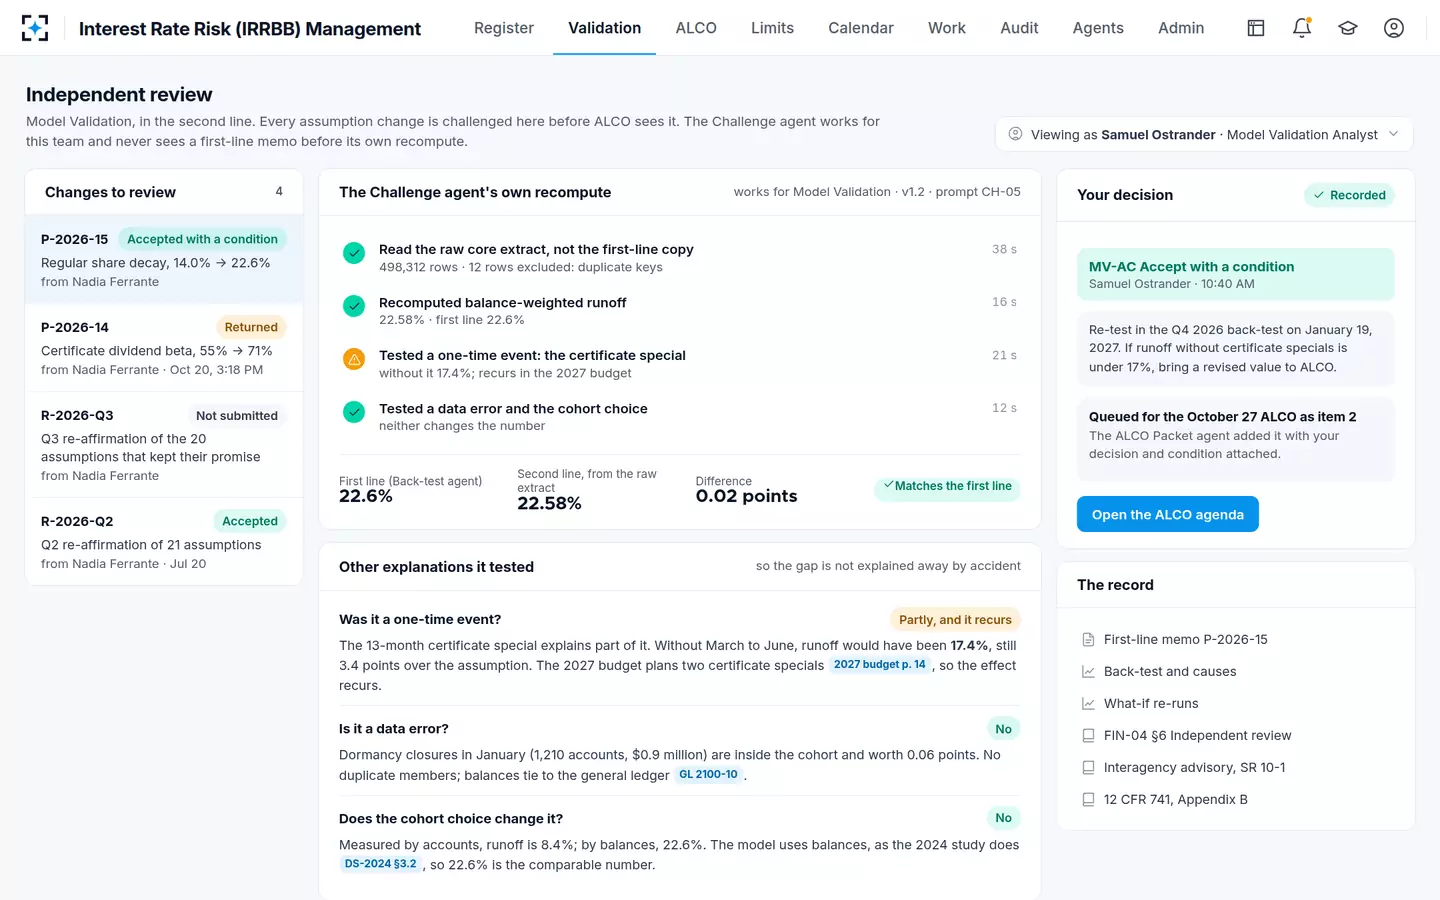Select the P-2026-14 certificate dividend beta change

[164, 348]
